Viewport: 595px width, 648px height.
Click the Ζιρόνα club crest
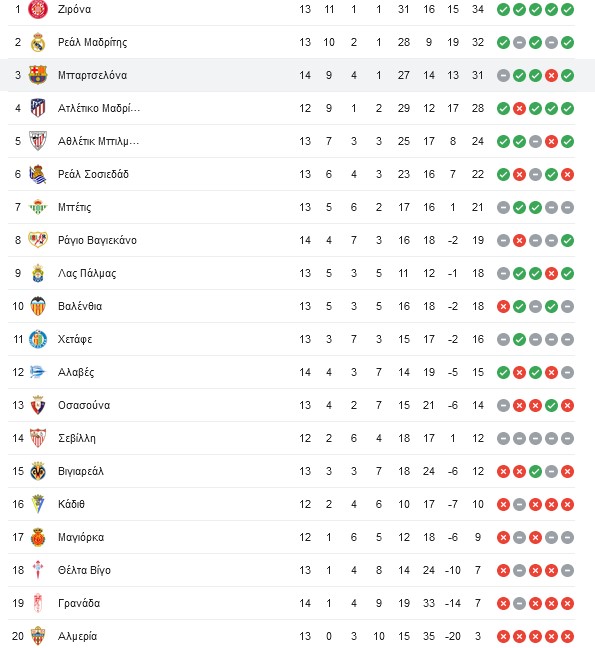pyautogui.click(x=38, y=9)
